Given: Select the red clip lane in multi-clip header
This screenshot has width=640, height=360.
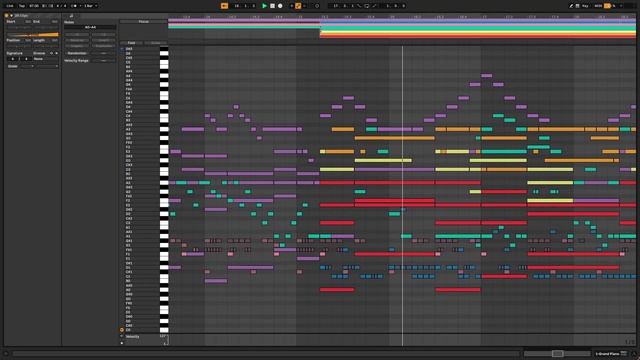Looking at the screenshot, I should coord(478,37).
